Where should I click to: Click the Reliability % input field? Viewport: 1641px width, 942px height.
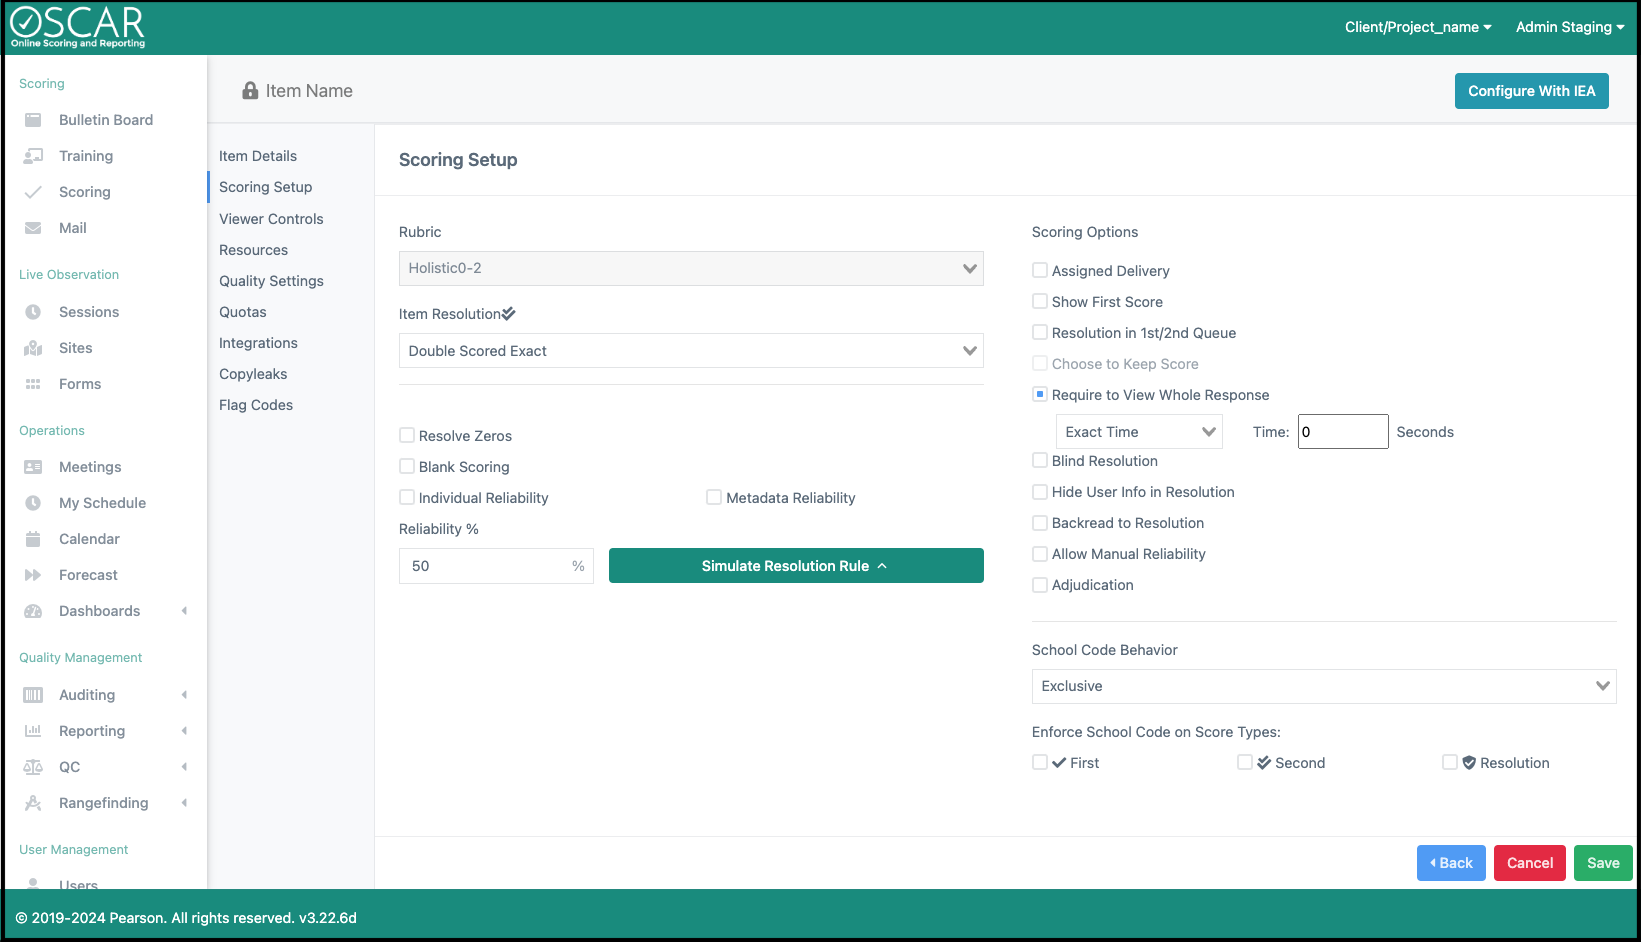[485, 566]
